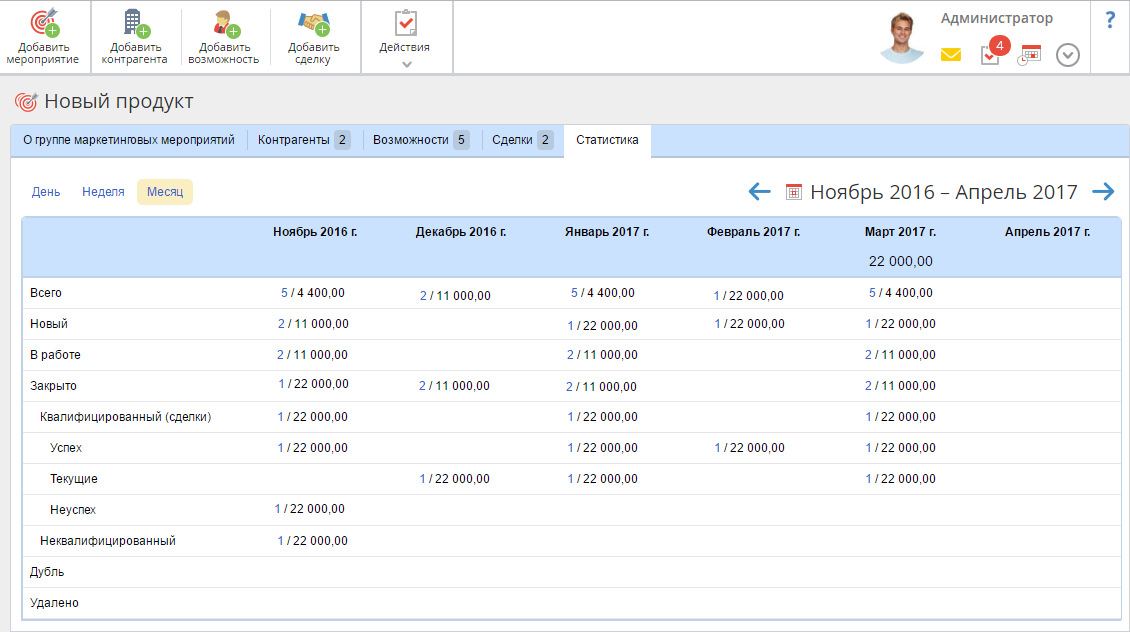The height and width of the screenshot is (632, 1130).
Task: Open calendar date picker beside period title
Action: [794, 192]
